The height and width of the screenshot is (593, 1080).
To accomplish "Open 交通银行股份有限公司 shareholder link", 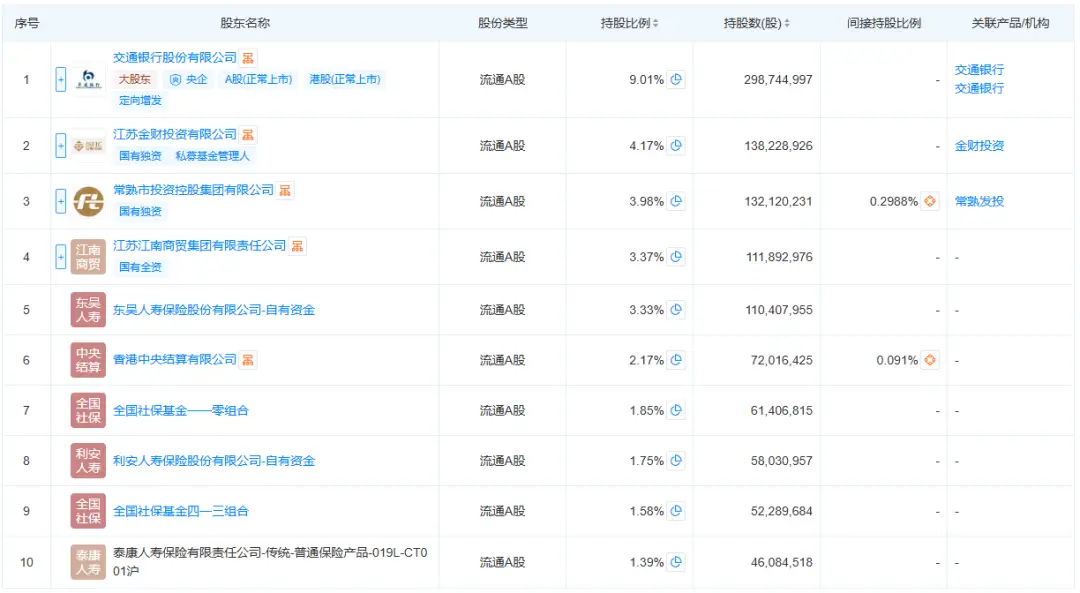I will pos(174,58).
